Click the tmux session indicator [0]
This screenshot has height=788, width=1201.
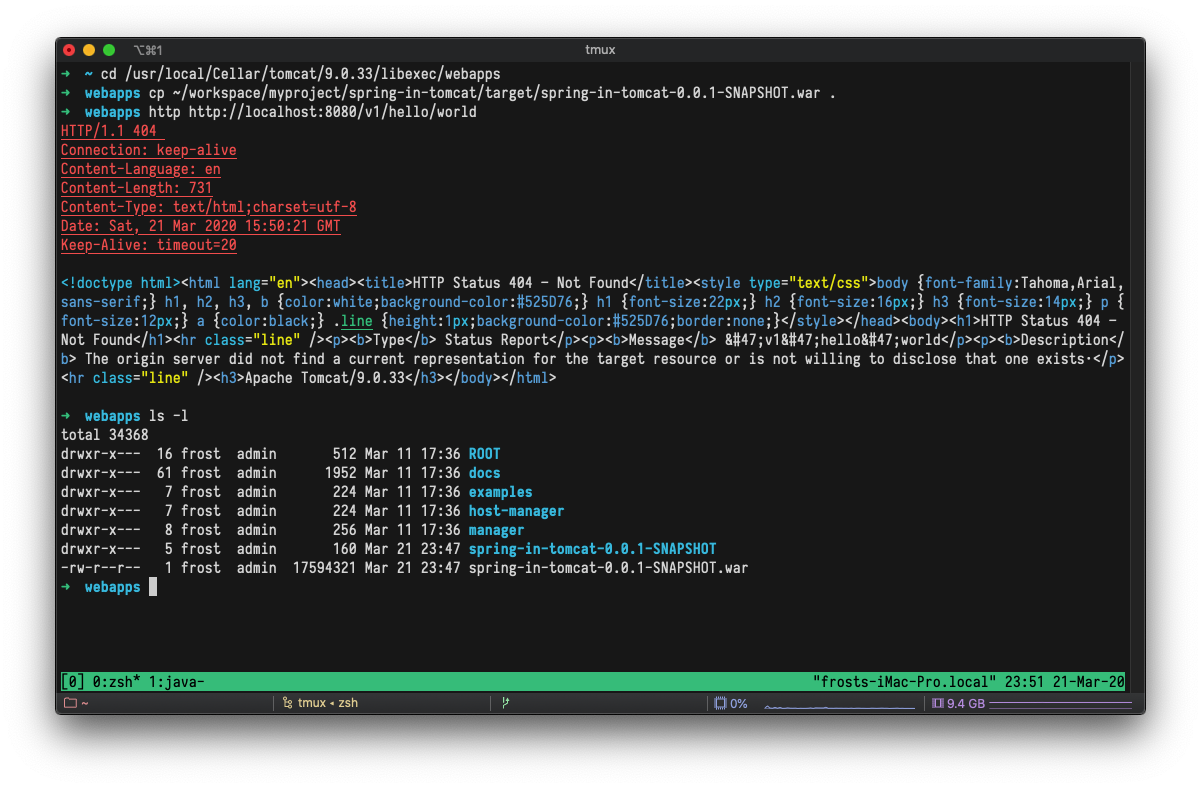(x=73, y=682)
